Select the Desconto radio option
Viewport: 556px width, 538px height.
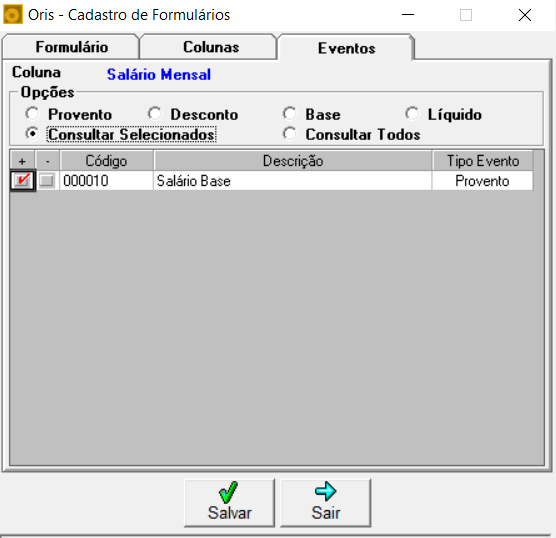[155, 114]
